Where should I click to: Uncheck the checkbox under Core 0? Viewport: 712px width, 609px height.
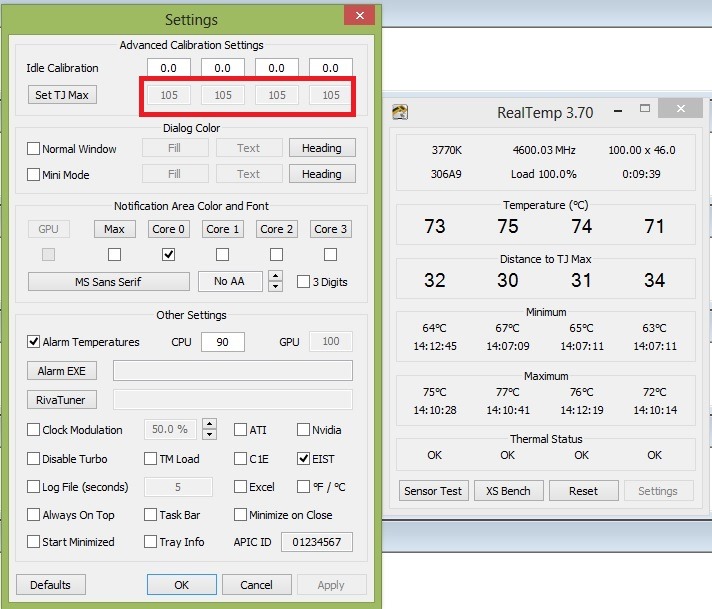168,254
